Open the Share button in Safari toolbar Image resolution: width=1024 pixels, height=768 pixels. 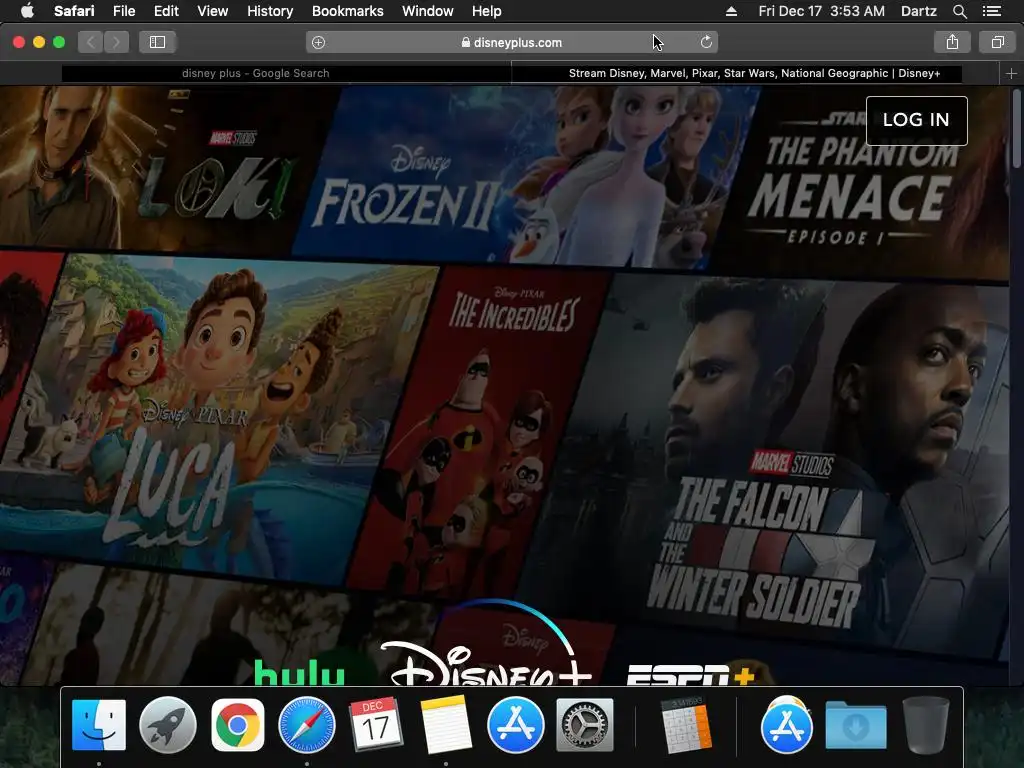click(x=952, y=42)
